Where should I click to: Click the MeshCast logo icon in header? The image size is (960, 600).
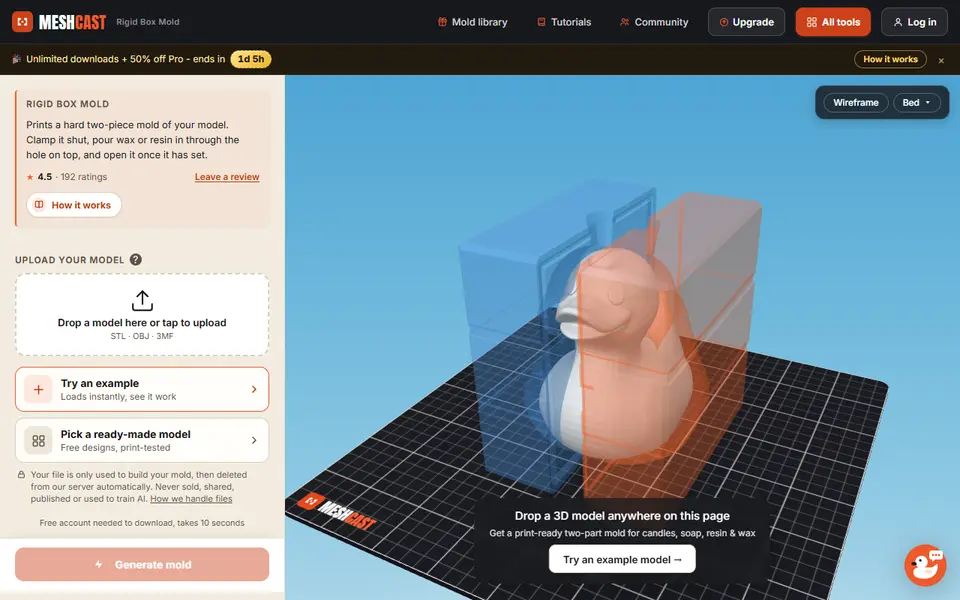pyautogui.click(x=23, y=22)
